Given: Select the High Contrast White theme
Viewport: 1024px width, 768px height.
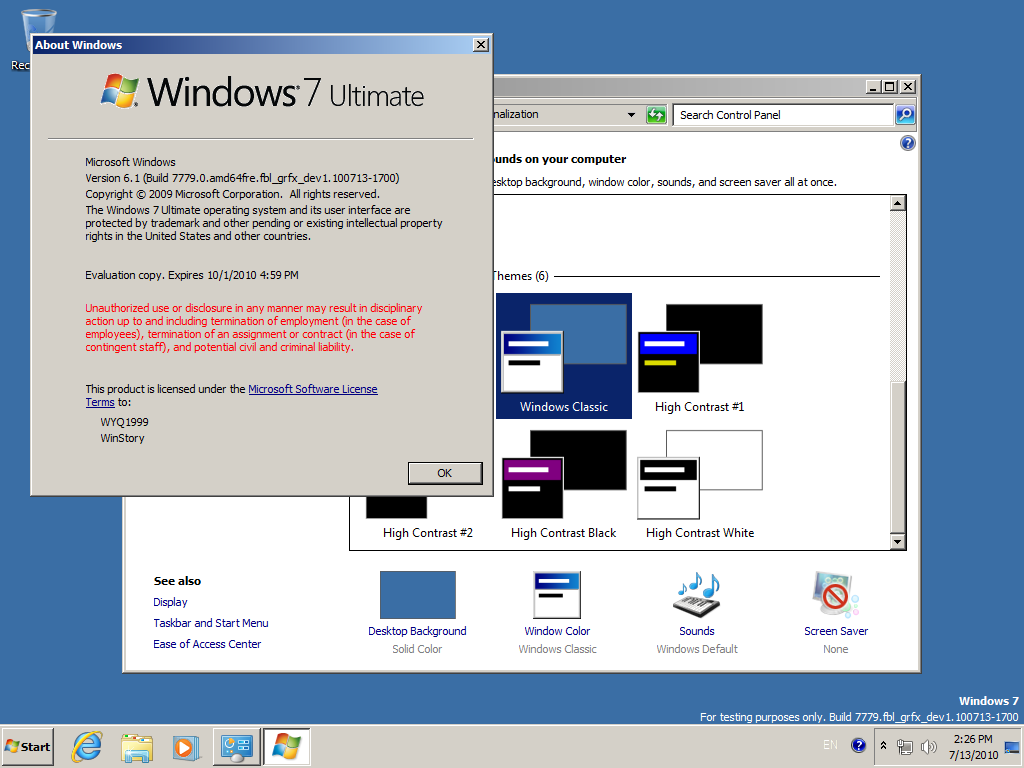Looking at the screenshot, I should [699, 485].
